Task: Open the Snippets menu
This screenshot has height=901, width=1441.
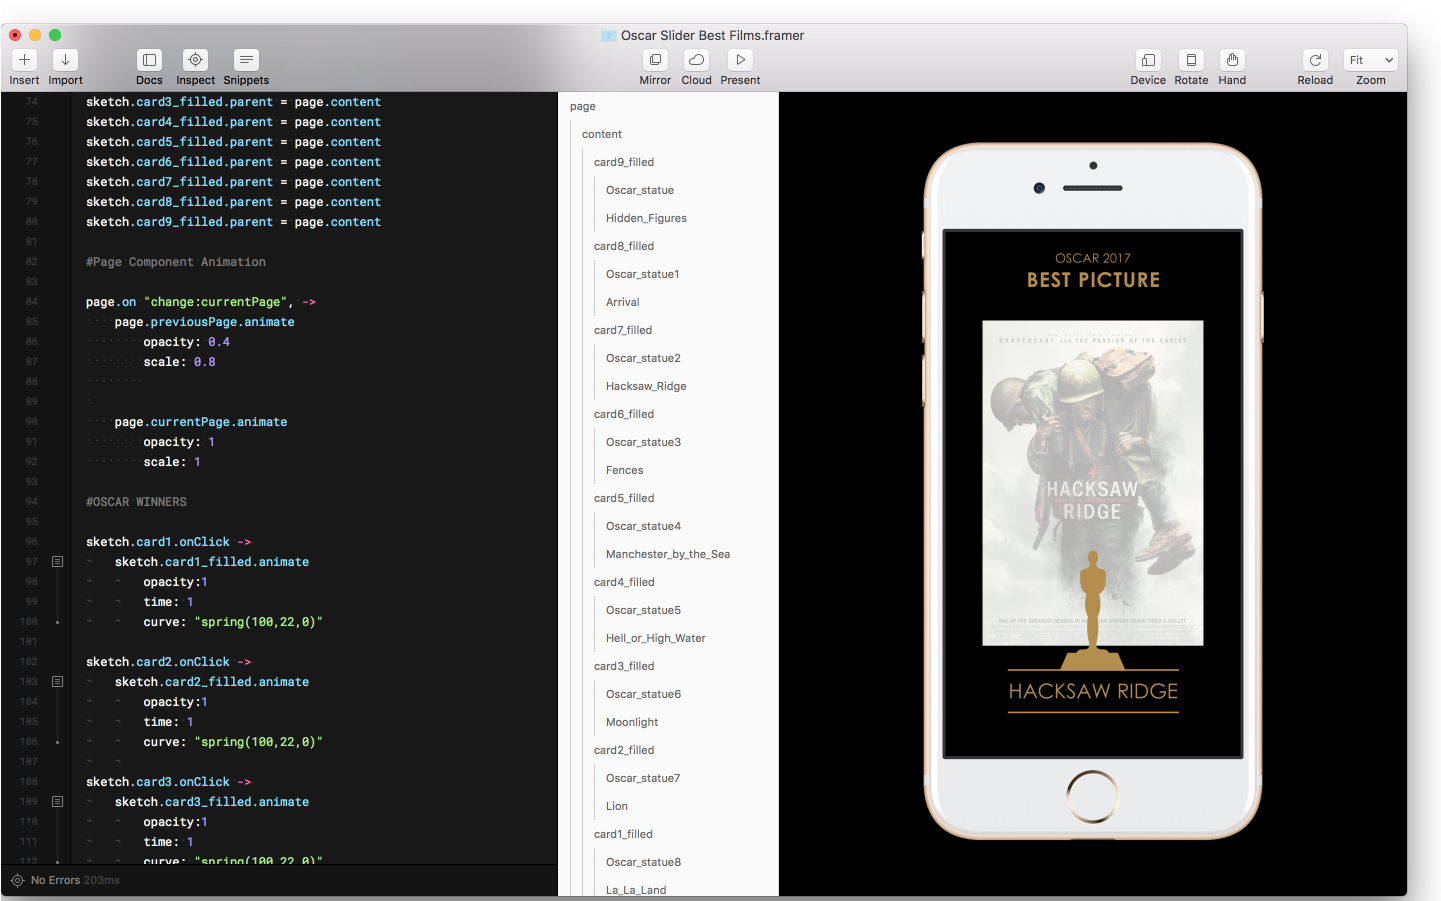Action: (246, 61)
